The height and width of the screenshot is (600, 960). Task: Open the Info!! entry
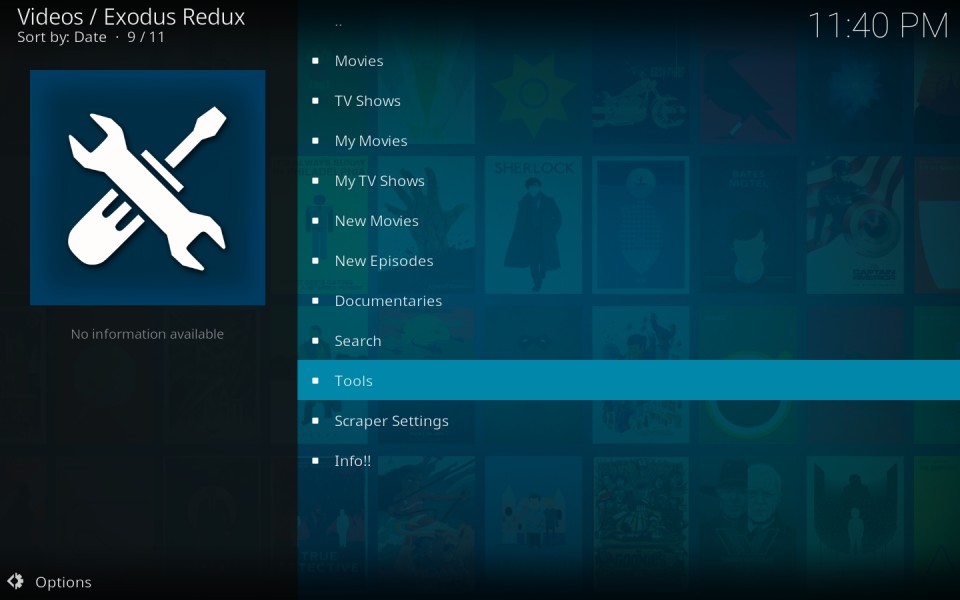click(x=628, y=460)
